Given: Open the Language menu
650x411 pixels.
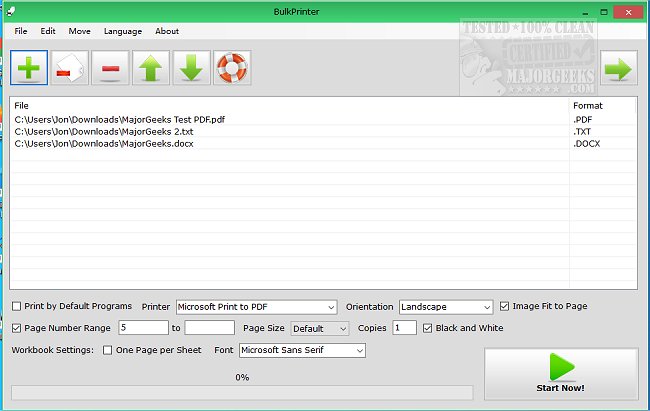Looking at the screenshot, I should (123, 31).
